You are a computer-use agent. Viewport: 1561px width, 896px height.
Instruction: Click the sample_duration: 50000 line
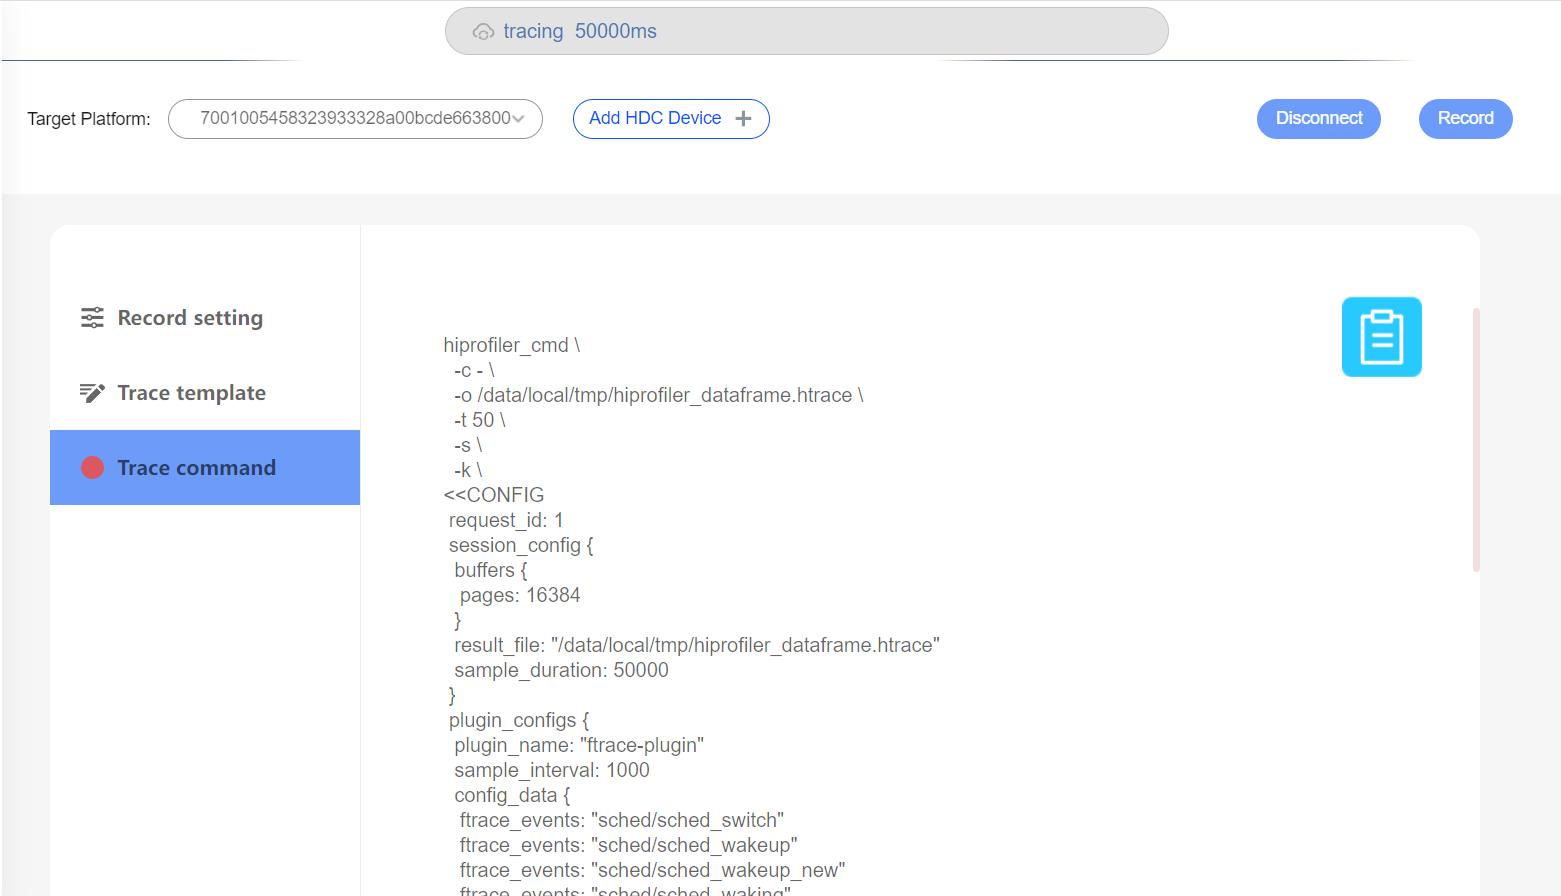click(x=561, y=670)
